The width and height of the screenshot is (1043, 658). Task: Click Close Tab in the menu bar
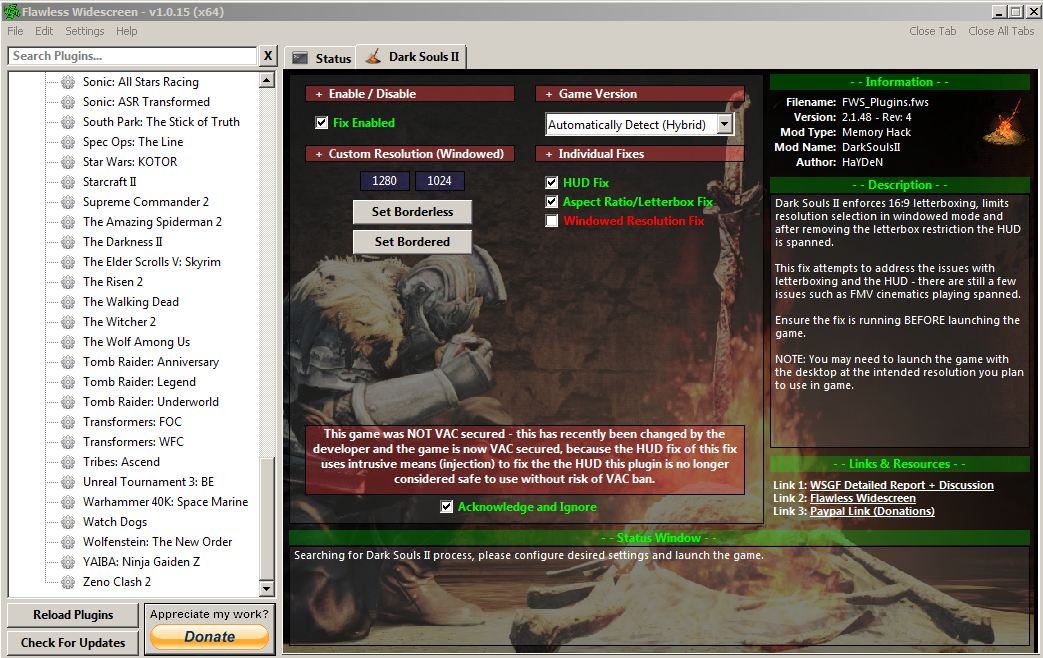point(933,31)
